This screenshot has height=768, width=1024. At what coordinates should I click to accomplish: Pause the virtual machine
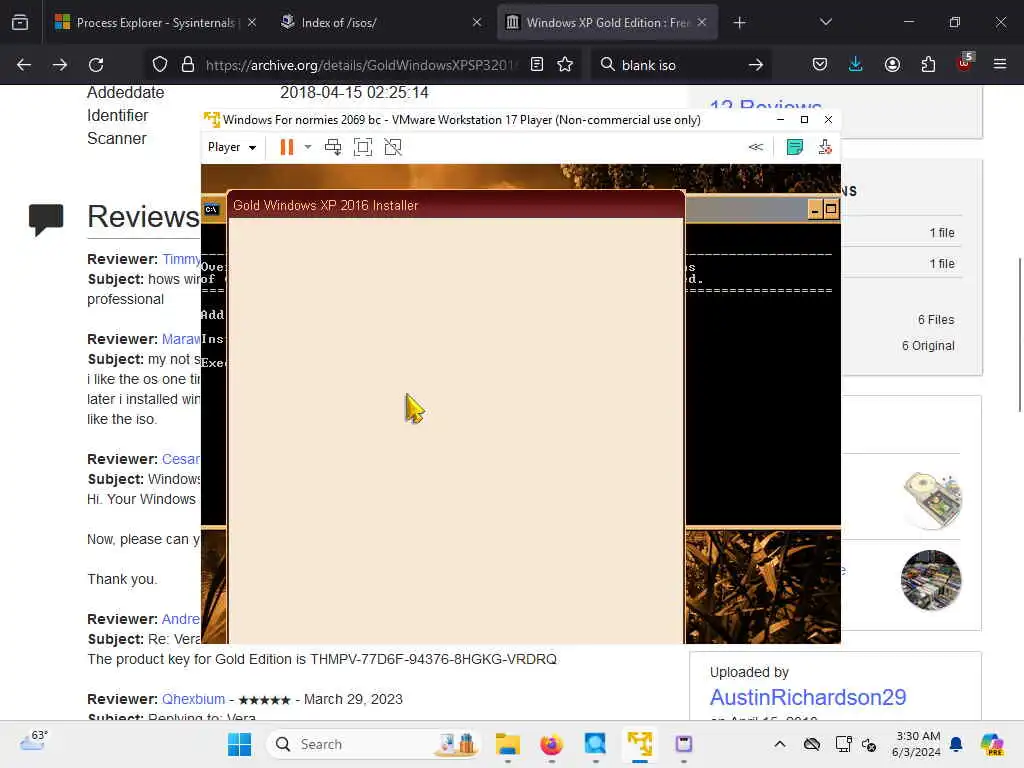tap(287, 147)
